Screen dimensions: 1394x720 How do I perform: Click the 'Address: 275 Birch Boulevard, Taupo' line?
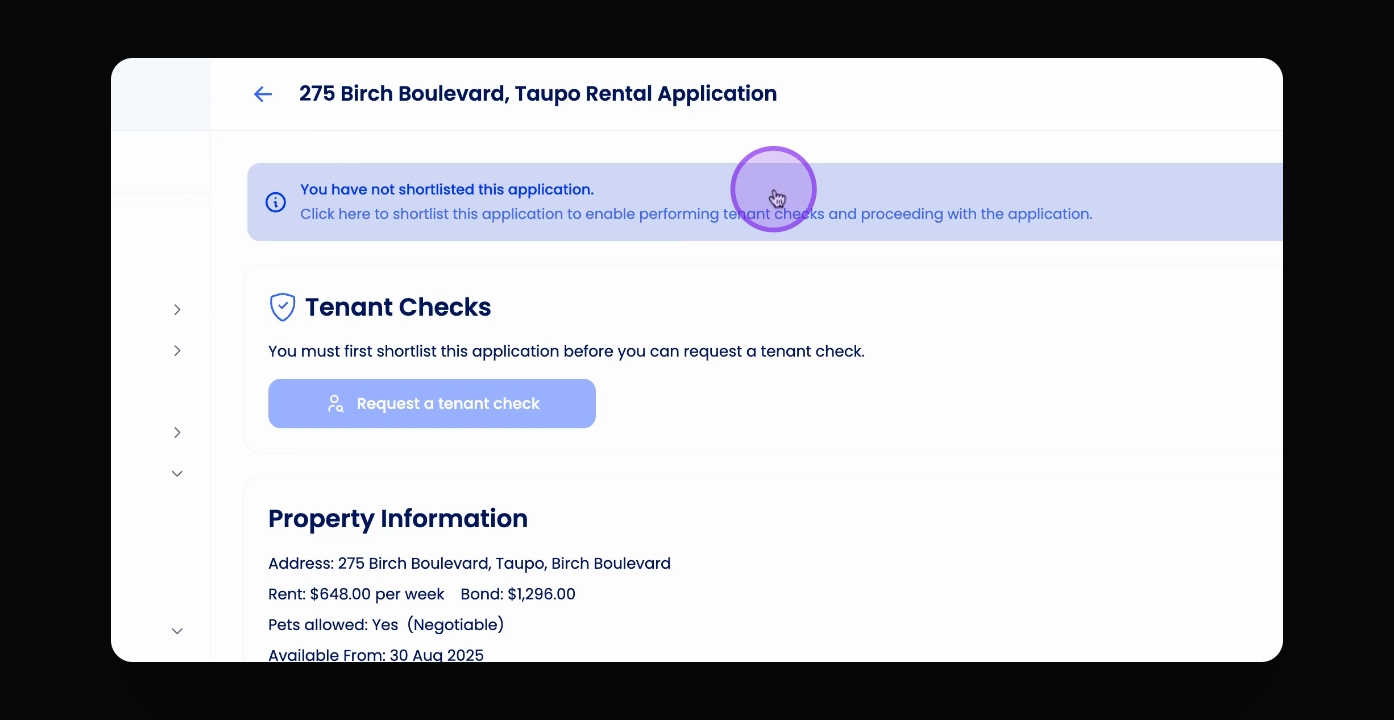tap(469, 564)
